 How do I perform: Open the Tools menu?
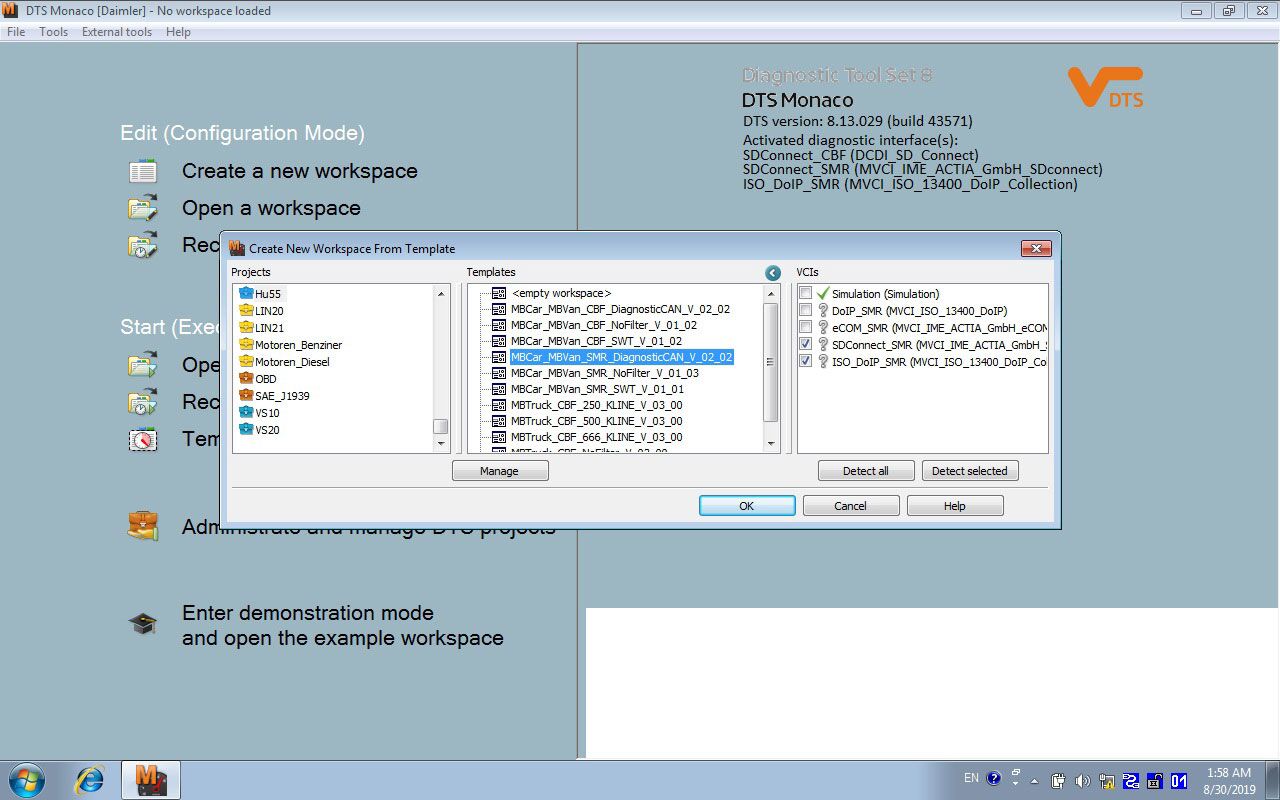(x=53, y=32)
